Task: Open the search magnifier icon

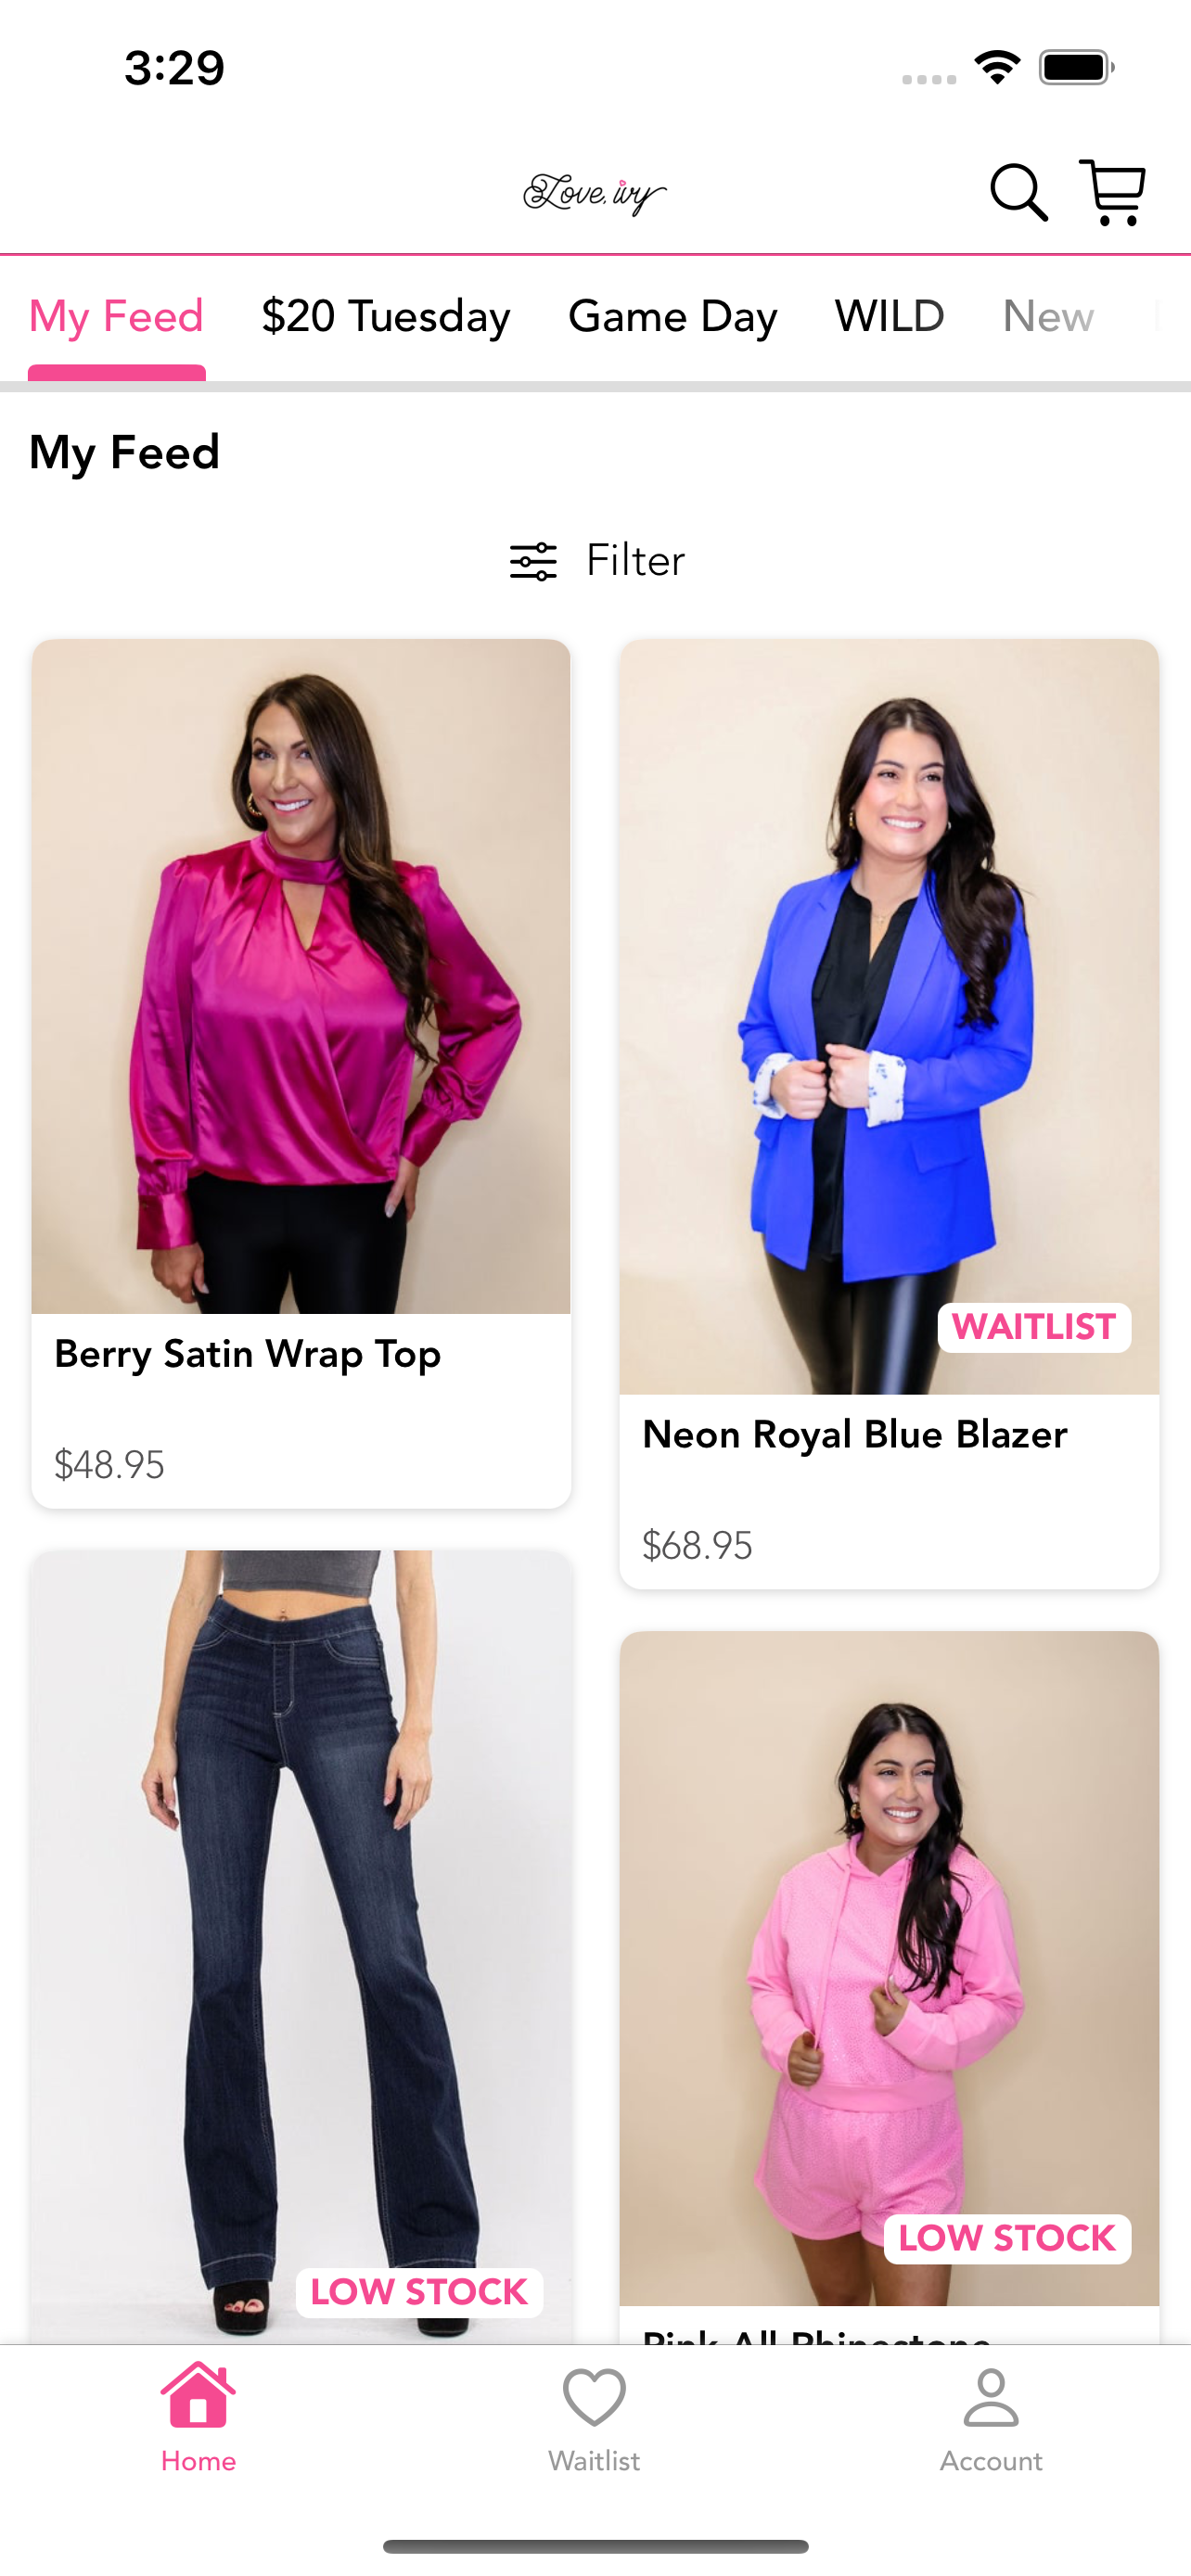Action: (1018, 192)
